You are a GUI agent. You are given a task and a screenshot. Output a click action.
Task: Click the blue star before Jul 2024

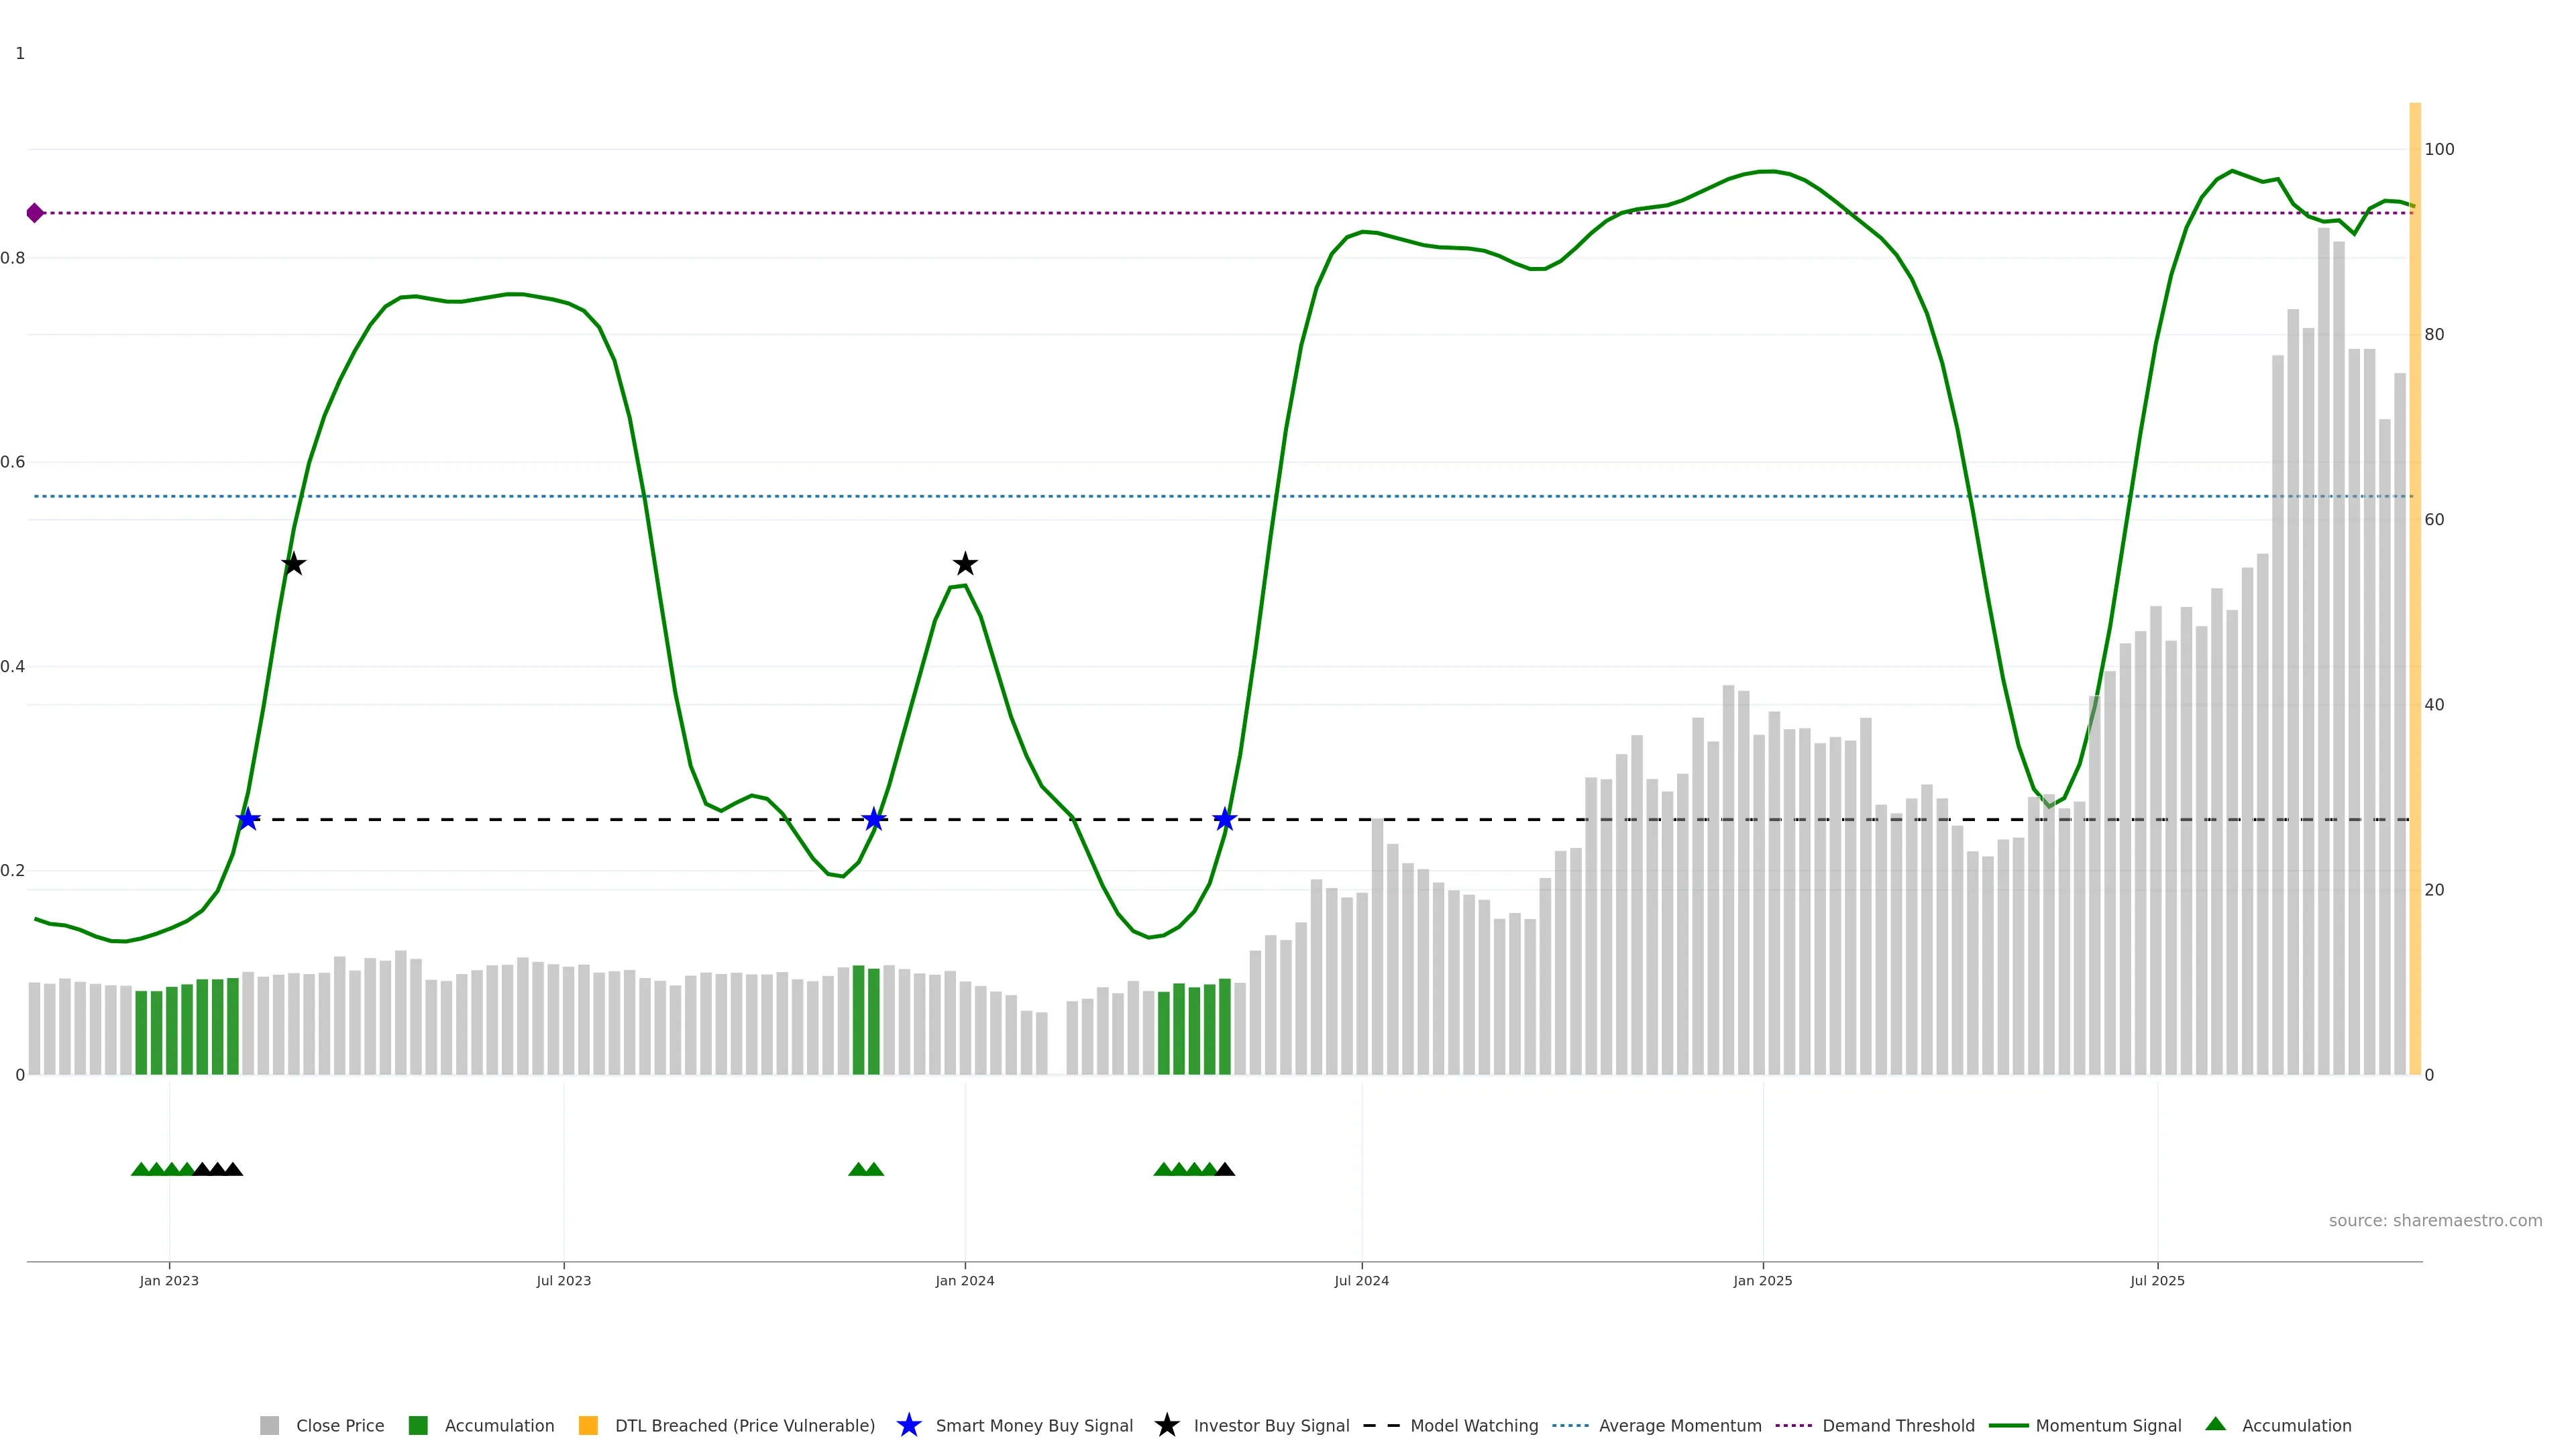pos(1224,819)
